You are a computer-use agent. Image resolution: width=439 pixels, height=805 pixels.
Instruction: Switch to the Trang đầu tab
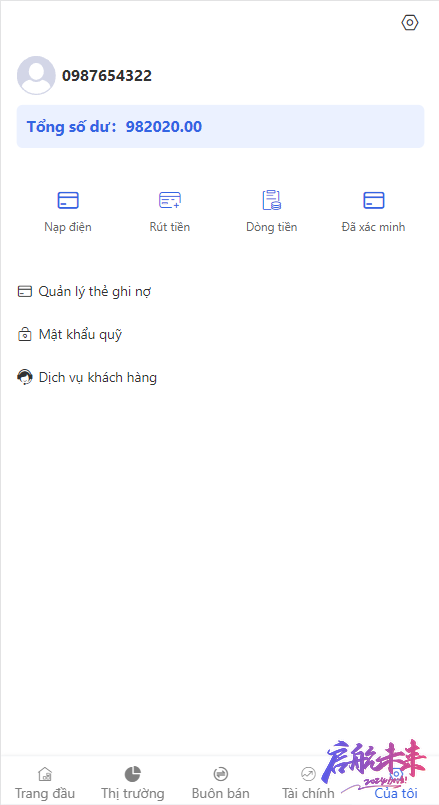tap(45, 782)
